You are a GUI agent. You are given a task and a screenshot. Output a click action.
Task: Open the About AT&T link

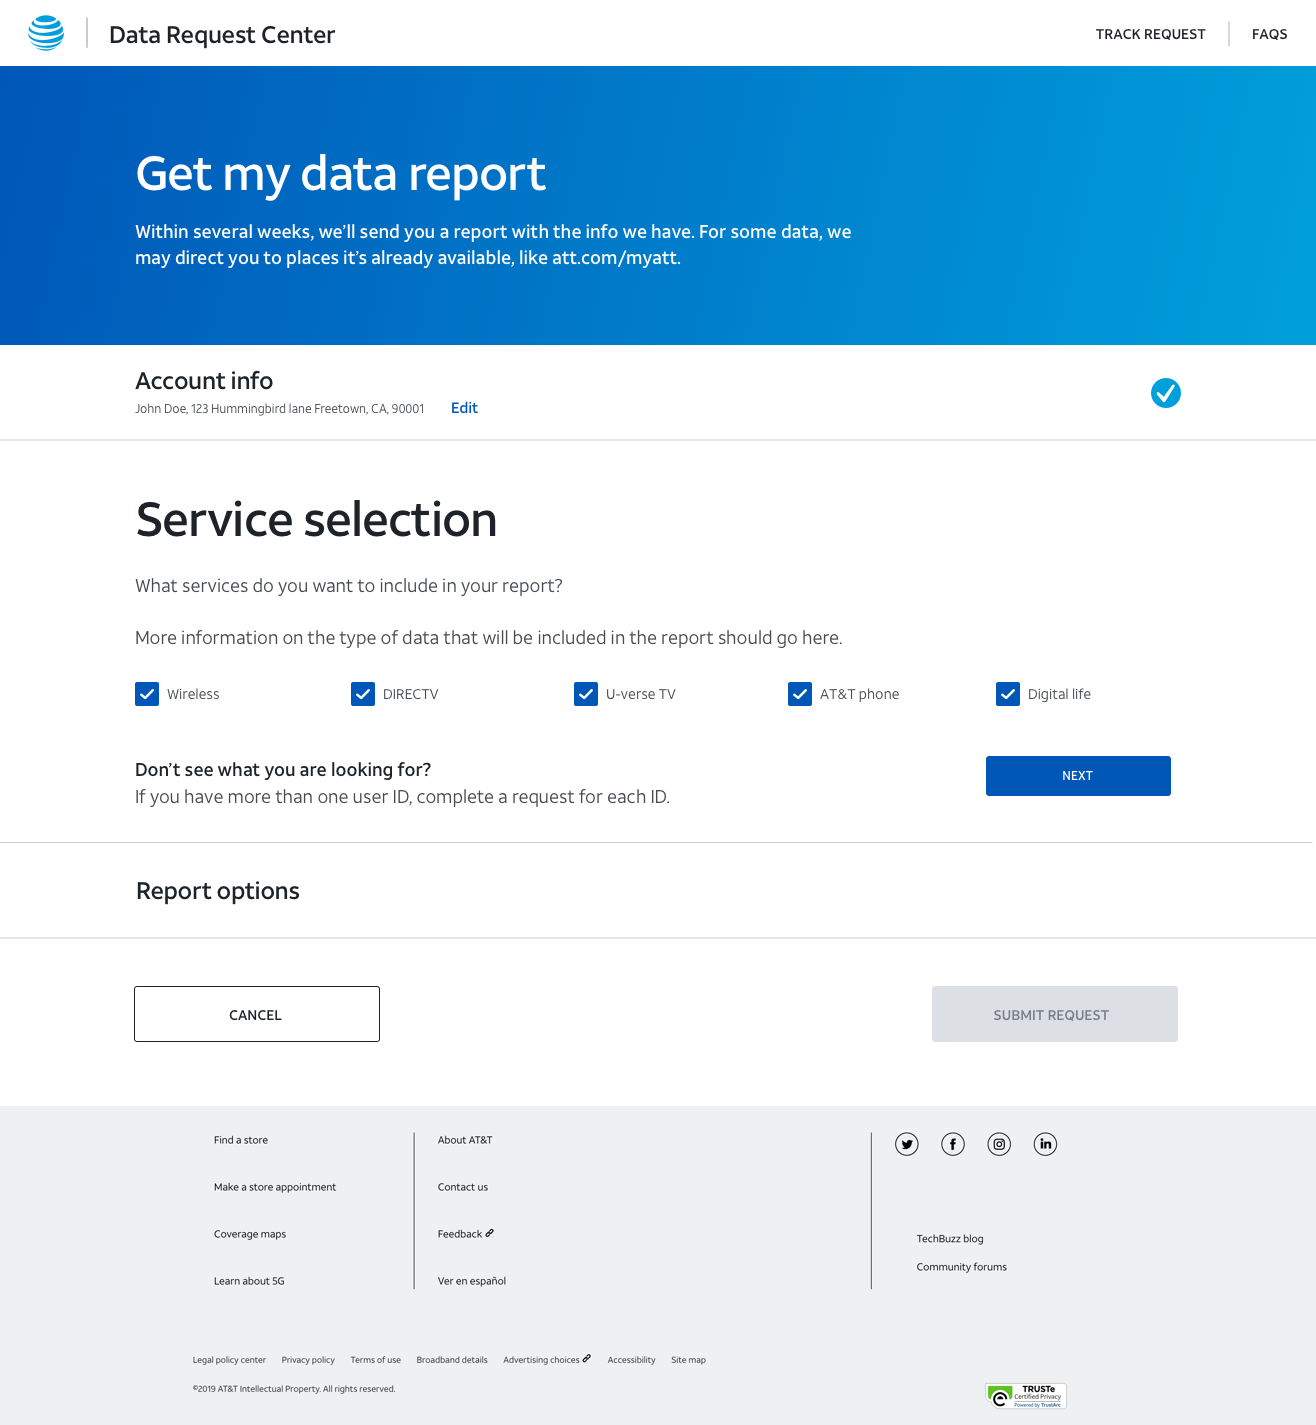[x=465, y=1140]
